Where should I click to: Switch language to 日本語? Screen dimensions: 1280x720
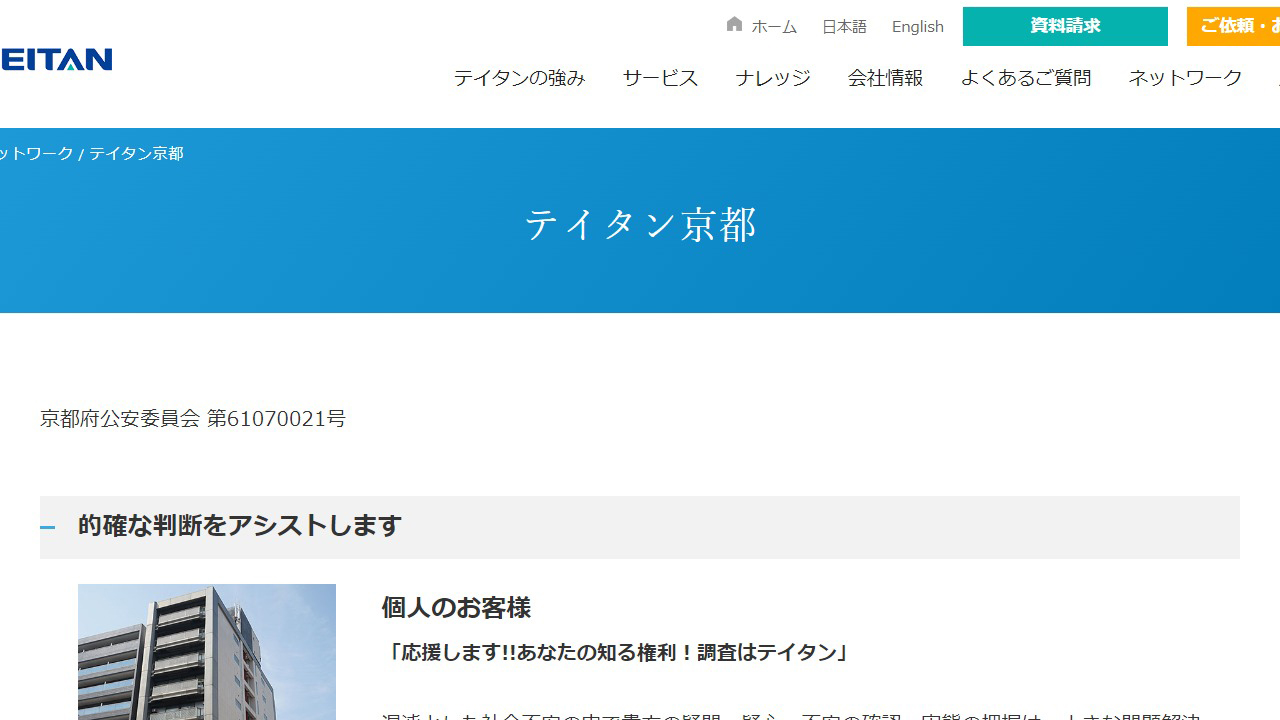[843, 26]
